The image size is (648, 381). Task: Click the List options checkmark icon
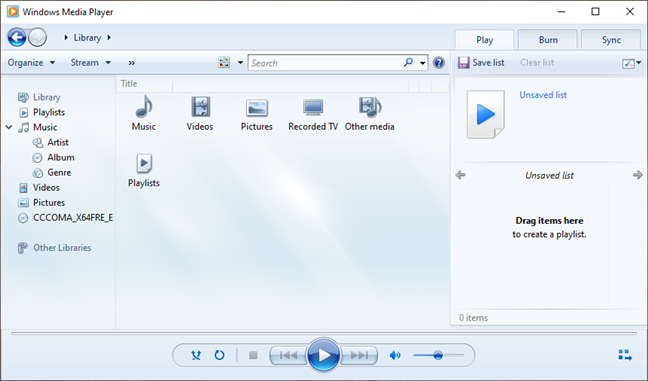628,63
